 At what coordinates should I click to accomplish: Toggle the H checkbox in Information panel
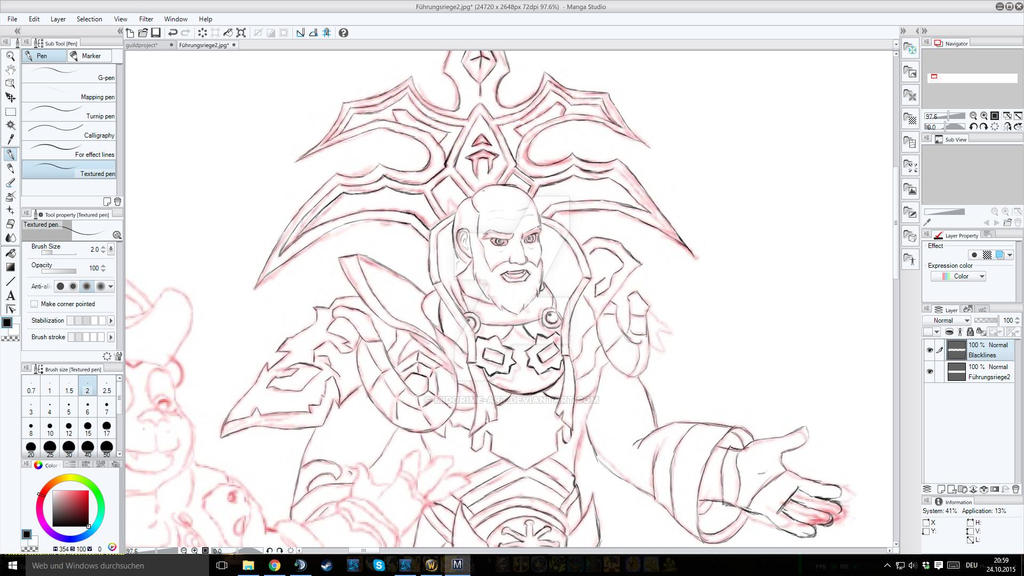[970, 522]
